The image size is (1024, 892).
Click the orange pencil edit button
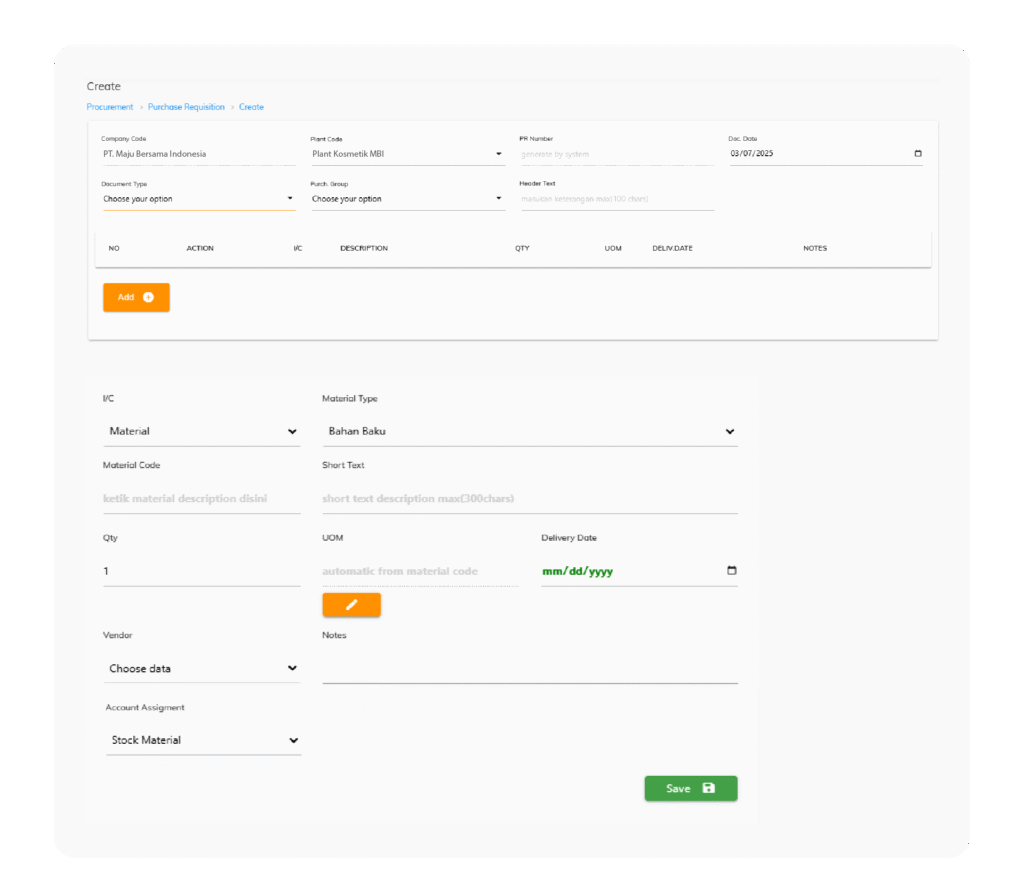351,605
